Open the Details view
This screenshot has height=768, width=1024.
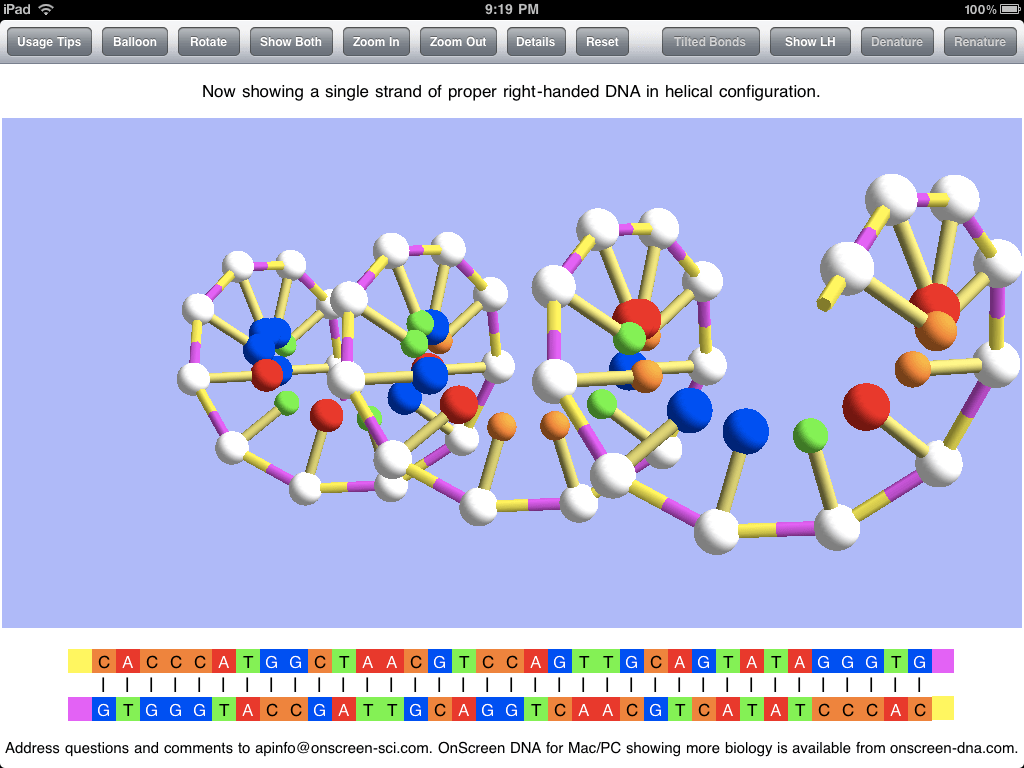tap(536, 42)
